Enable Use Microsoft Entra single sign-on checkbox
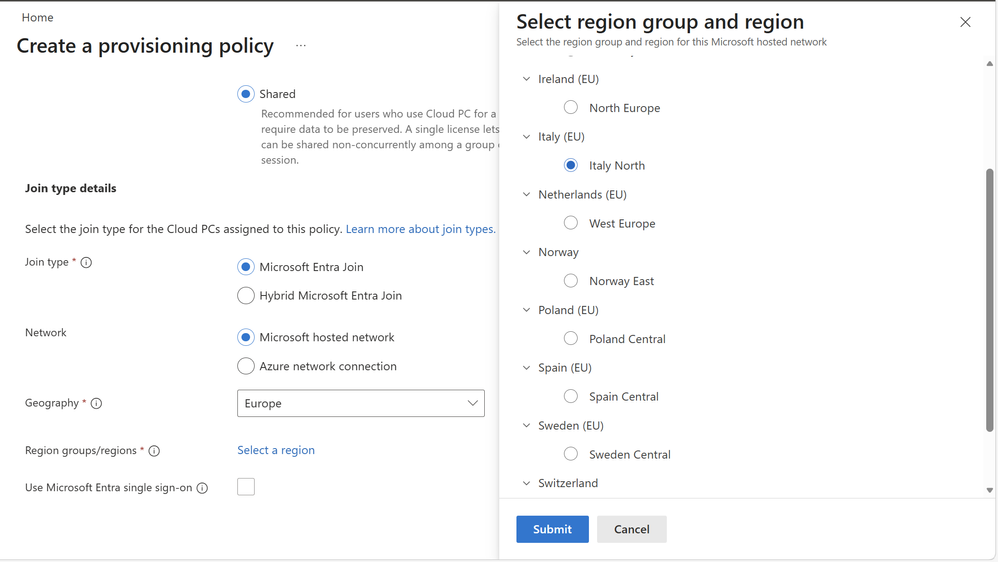998x562 pixels. (x=246, y=487)
